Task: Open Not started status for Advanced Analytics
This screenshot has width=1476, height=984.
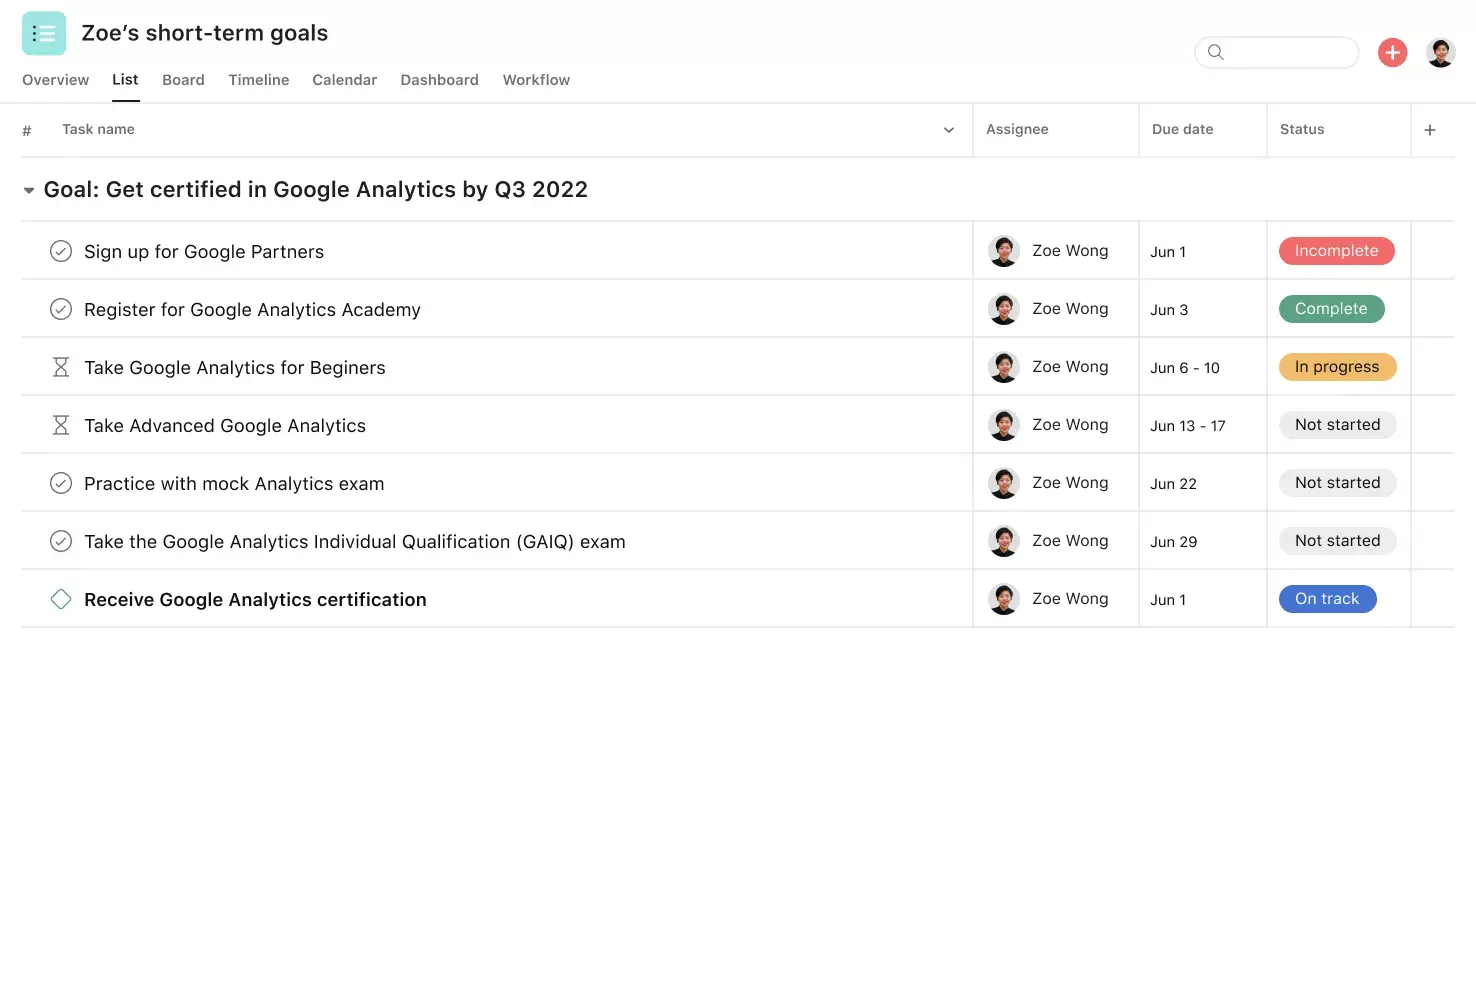Action: point(1337,425)
